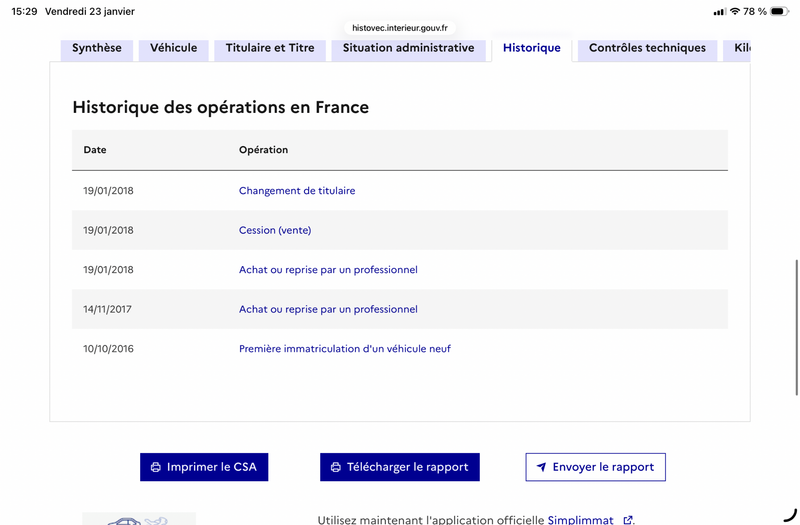
Task: Tap the histovec.interieur.gouv.fr address bar
Action: pyautogui.click(x=400, y=28)
